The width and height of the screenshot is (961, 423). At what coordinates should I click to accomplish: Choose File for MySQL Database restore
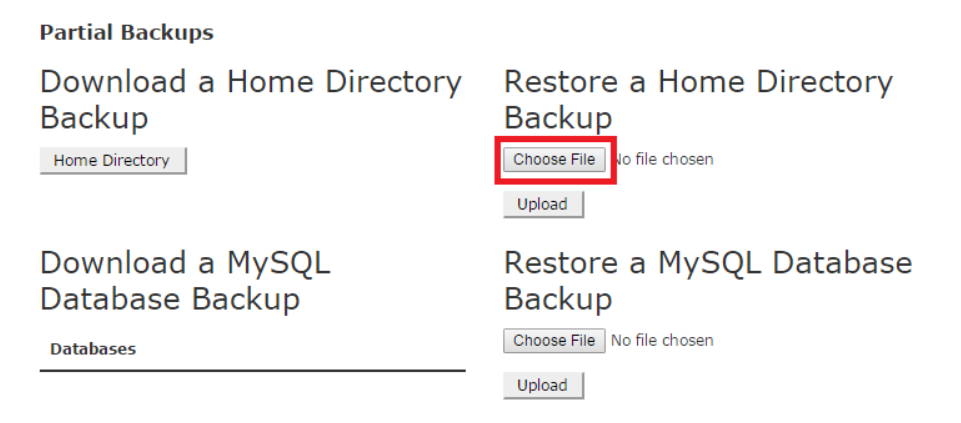[554, 341]
